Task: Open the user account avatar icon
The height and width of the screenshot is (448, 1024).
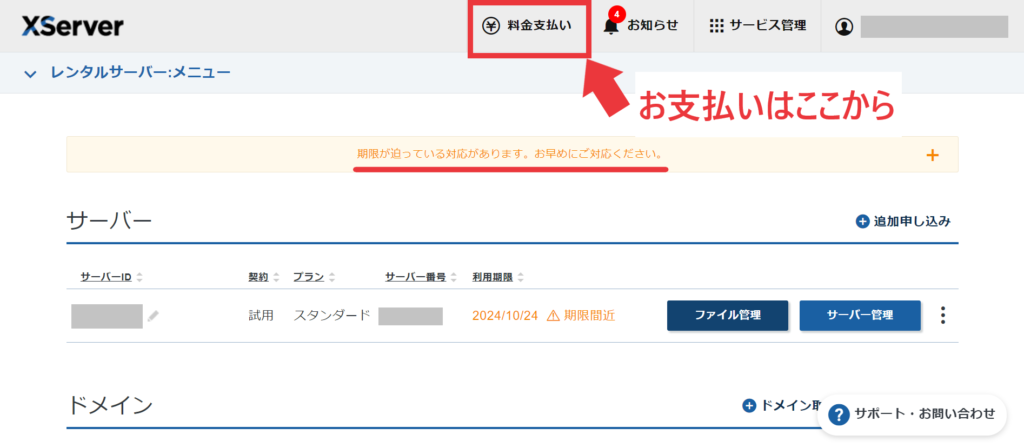Action: click(x=844, y=27)
